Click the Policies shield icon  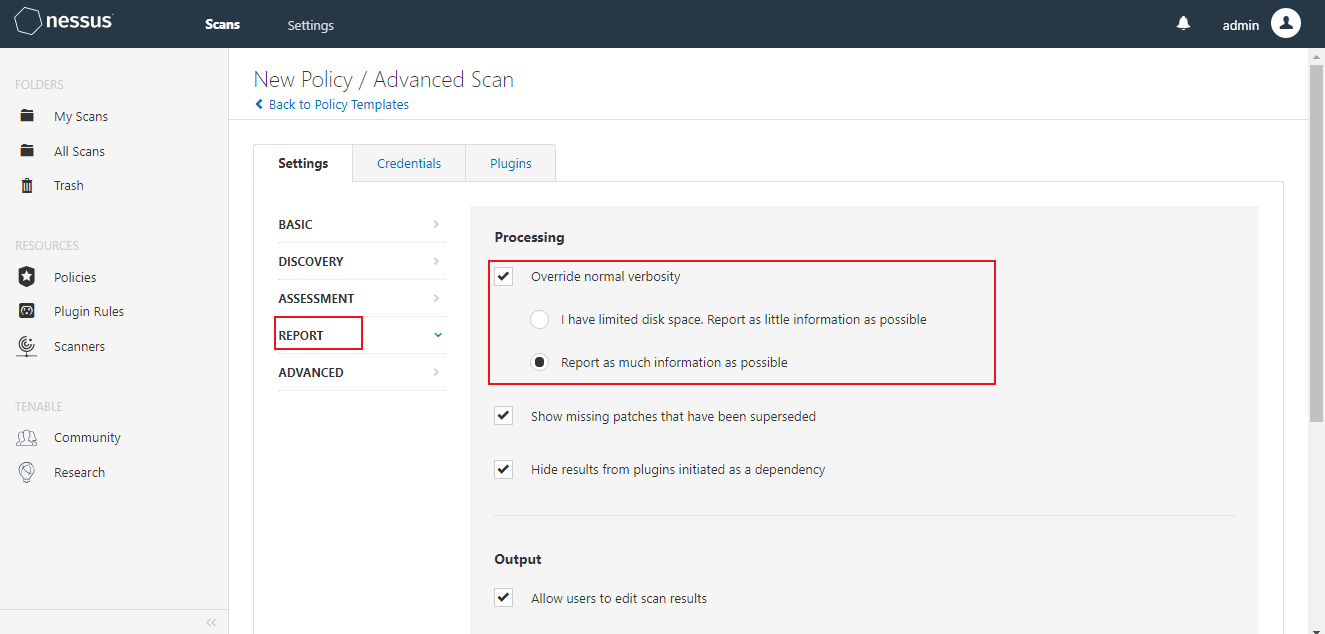(28, 277)
